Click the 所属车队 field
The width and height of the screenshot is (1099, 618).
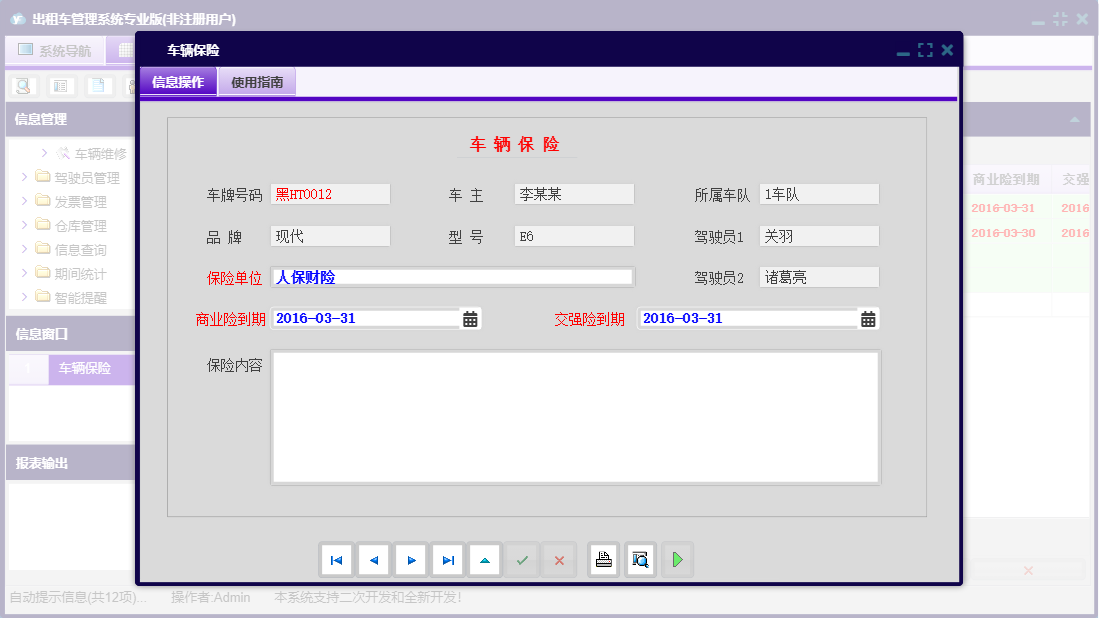pyautogui.click(x=819, y=195)
